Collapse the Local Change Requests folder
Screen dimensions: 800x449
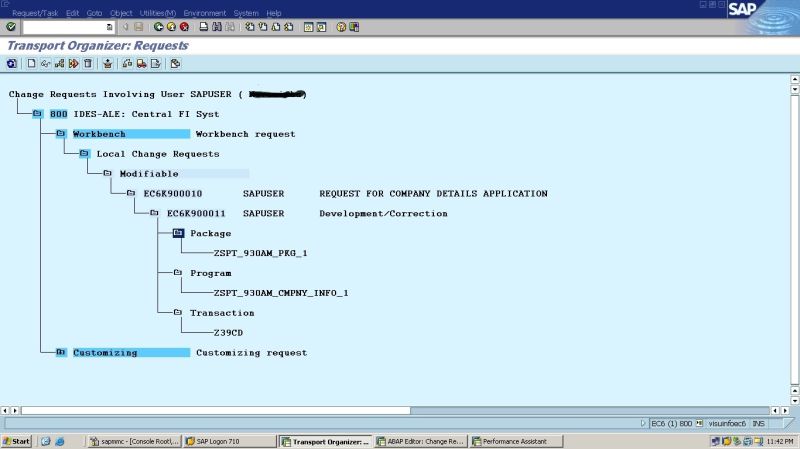[x=84, y=154]
